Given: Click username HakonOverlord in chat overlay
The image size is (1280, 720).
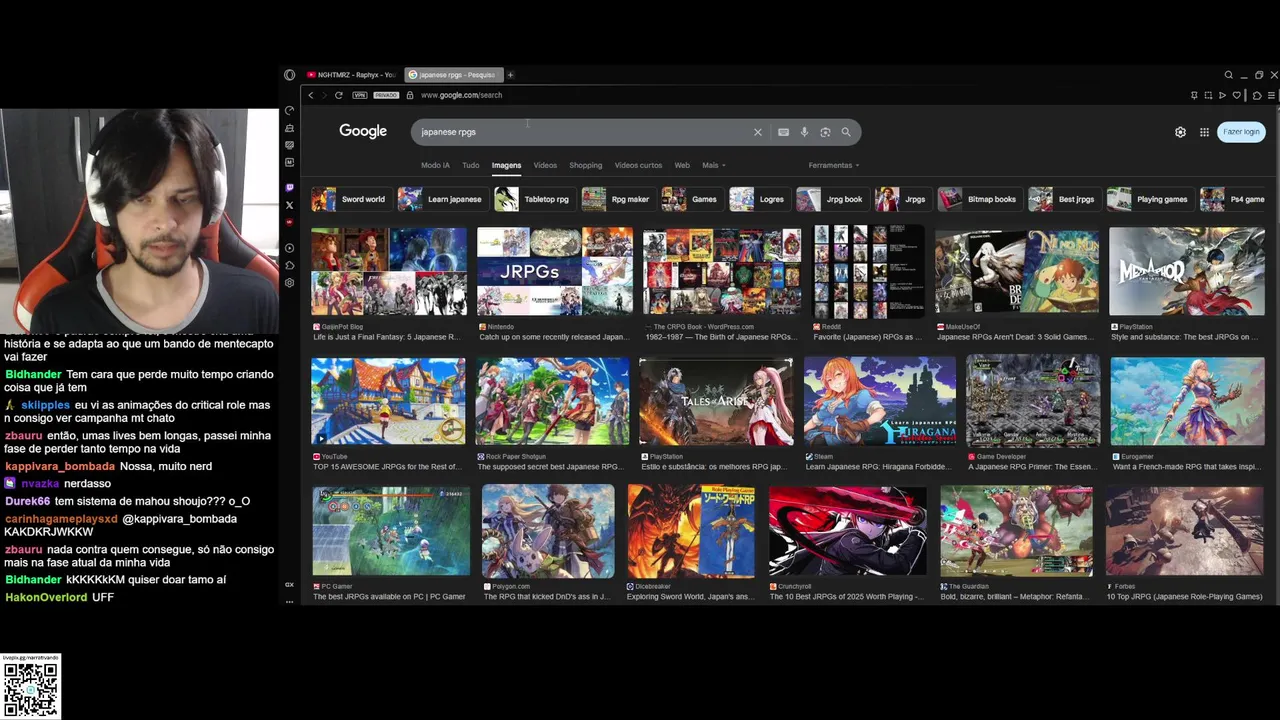Looking at the screenshot, I should 46,597.
